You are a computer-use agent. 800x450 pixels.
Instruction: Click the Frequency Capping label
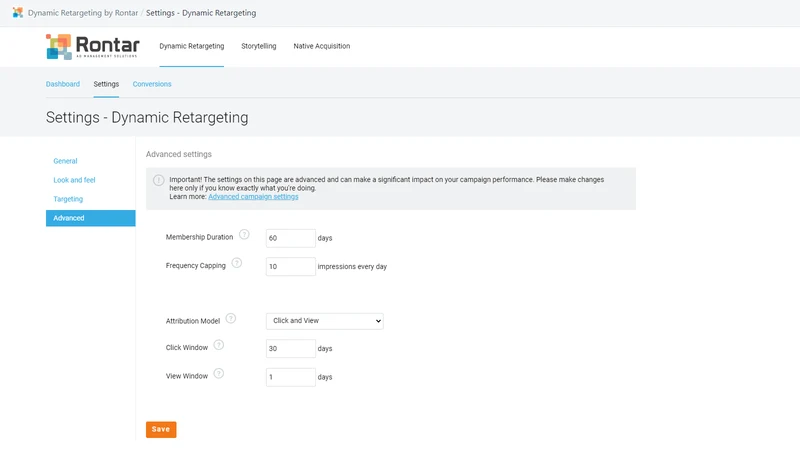point(195,265)
